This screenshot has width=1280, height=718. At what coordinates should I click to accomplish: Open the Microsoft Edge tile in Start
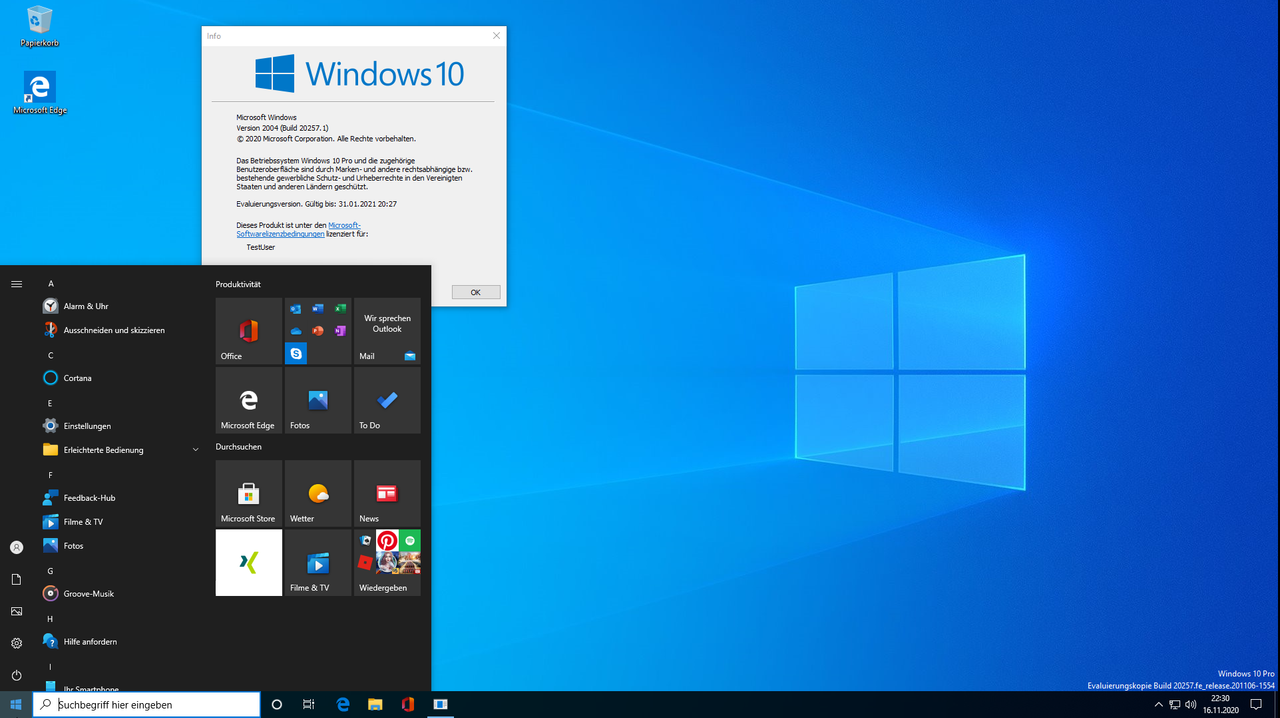pyautogui.click(x=249, y=400)
